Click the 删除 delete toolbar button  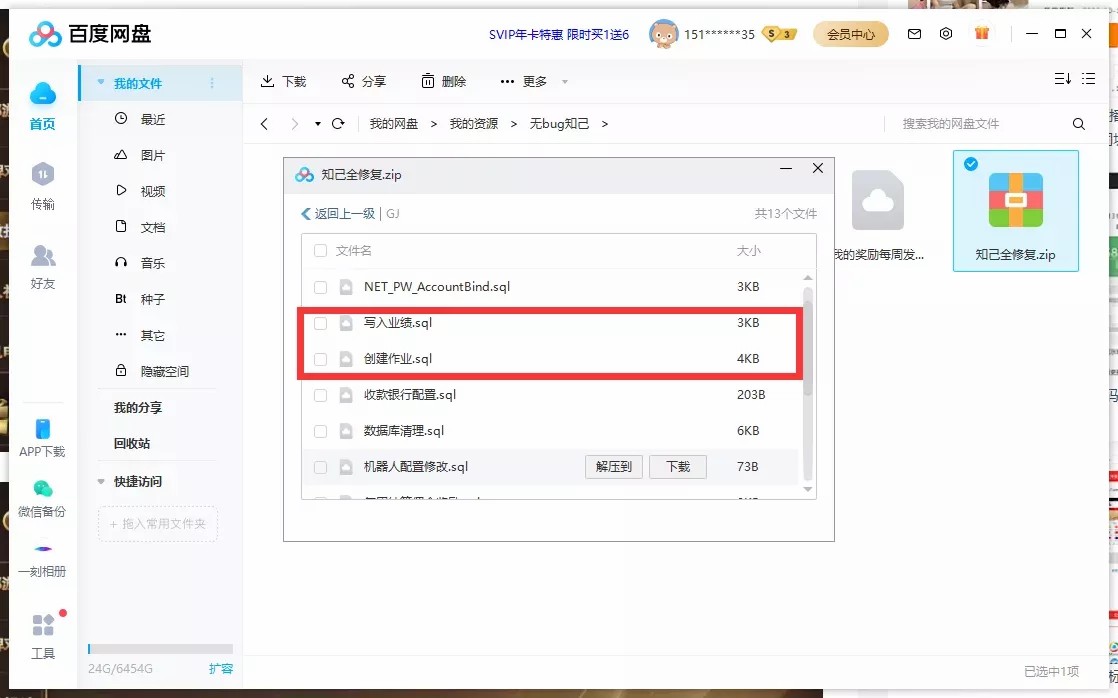coord(443,81)
